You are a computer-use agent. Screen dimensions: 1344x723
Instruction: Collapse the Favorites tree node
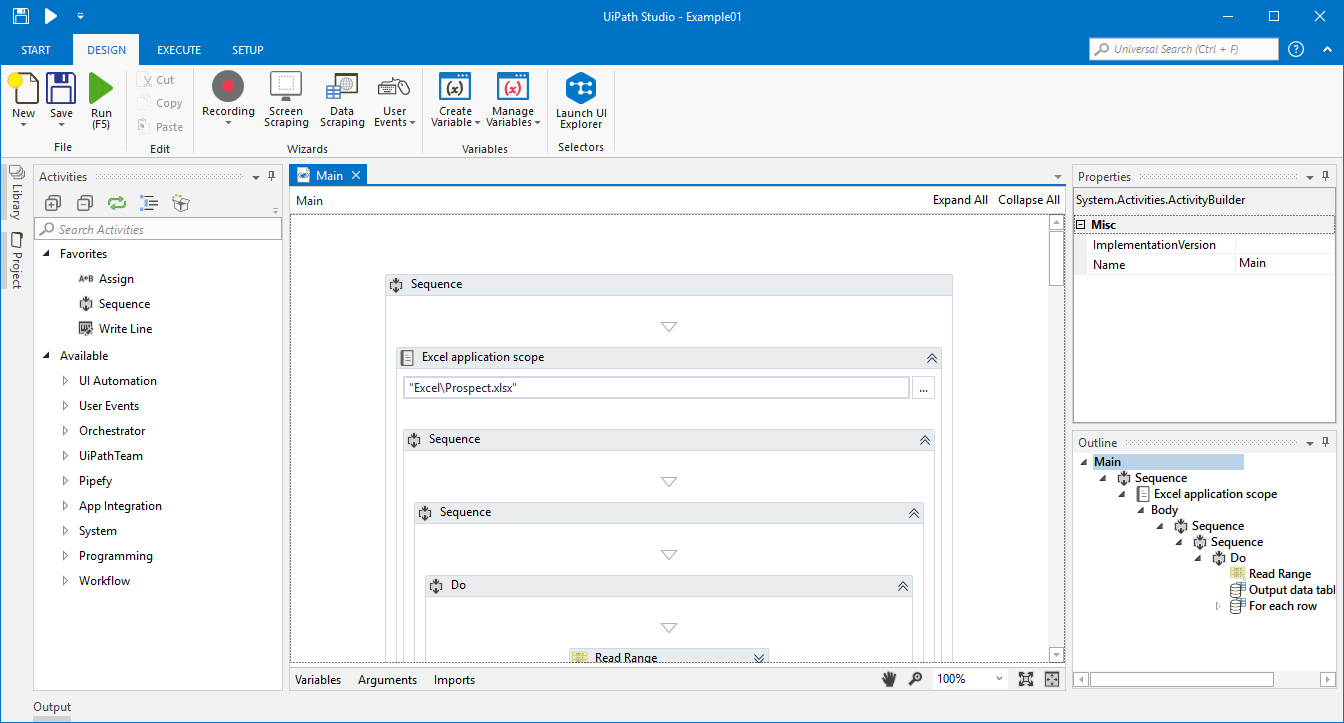(x=47, y=254)
